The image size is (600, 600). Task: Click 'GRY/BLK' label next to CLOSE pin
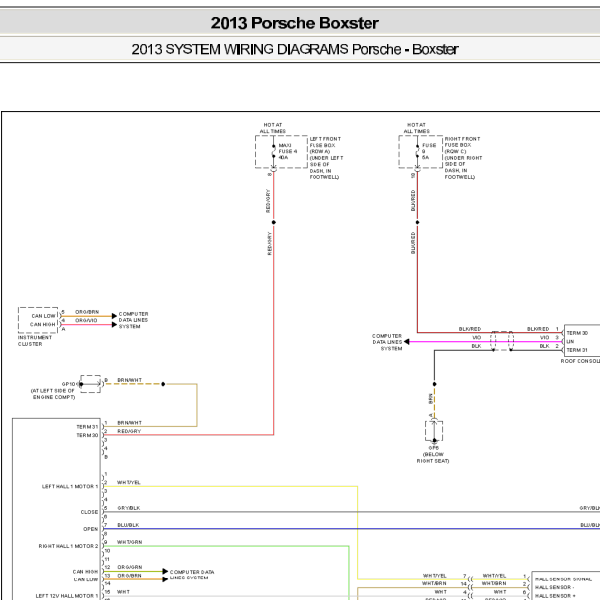(129, 508)
